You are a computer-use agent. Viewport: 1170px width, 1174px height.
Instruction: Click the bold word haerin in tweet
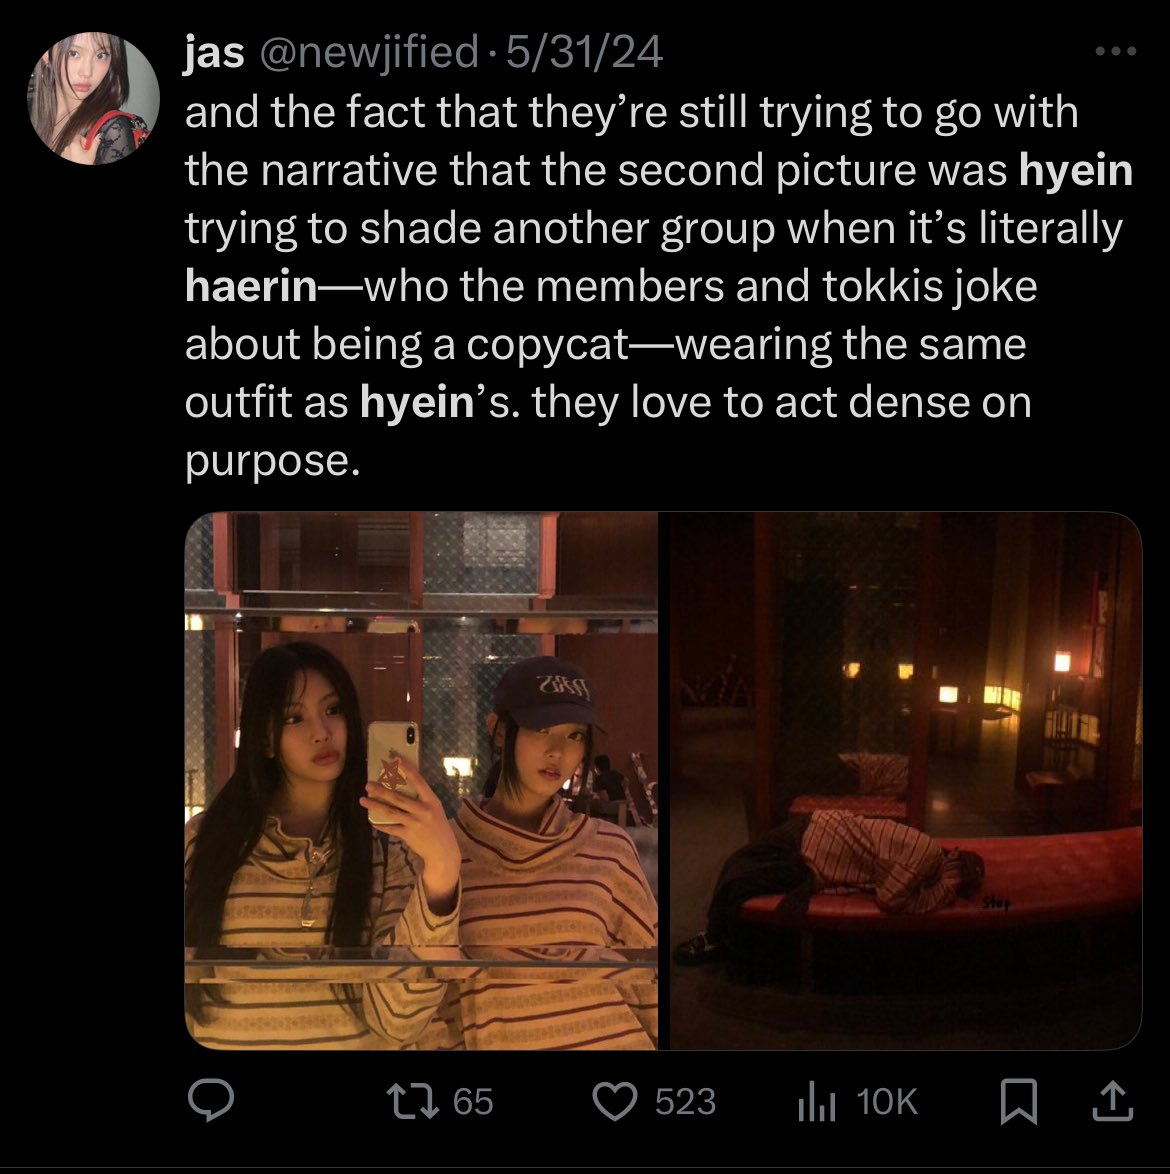click(x=252, y=286)
